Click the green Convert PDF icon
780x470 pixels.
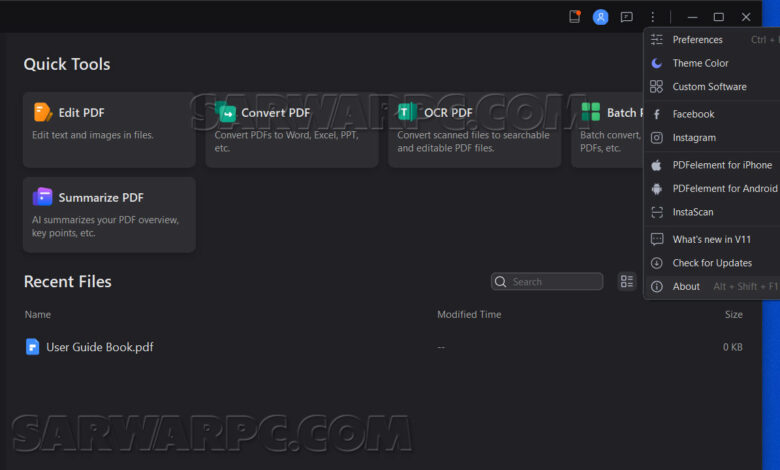[x=226, y=112]
